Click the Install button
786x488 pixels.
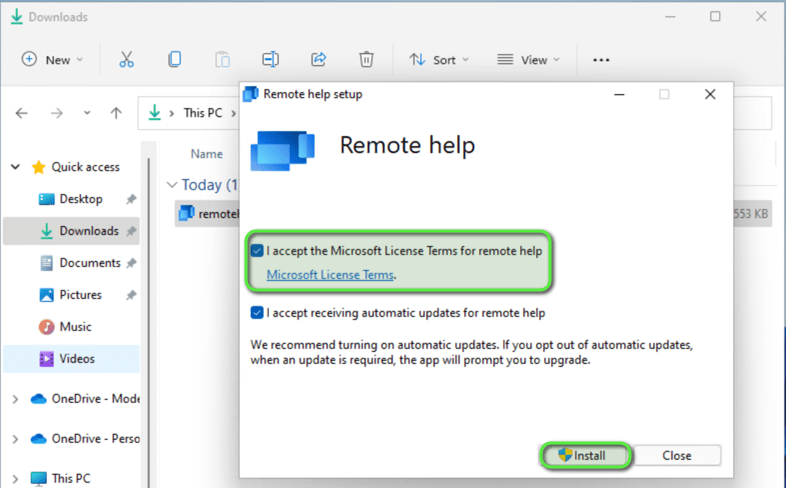pyautogui.click(x=587, y=455)
